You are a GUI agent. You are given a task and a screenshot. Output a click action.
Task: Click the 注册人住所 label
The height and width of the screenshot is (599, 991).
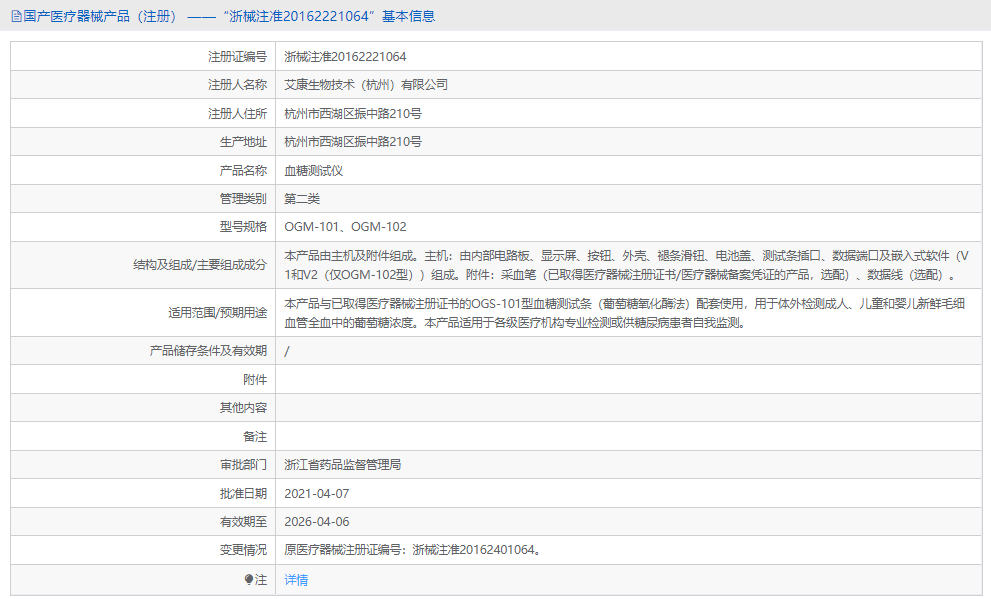[238, 114]
